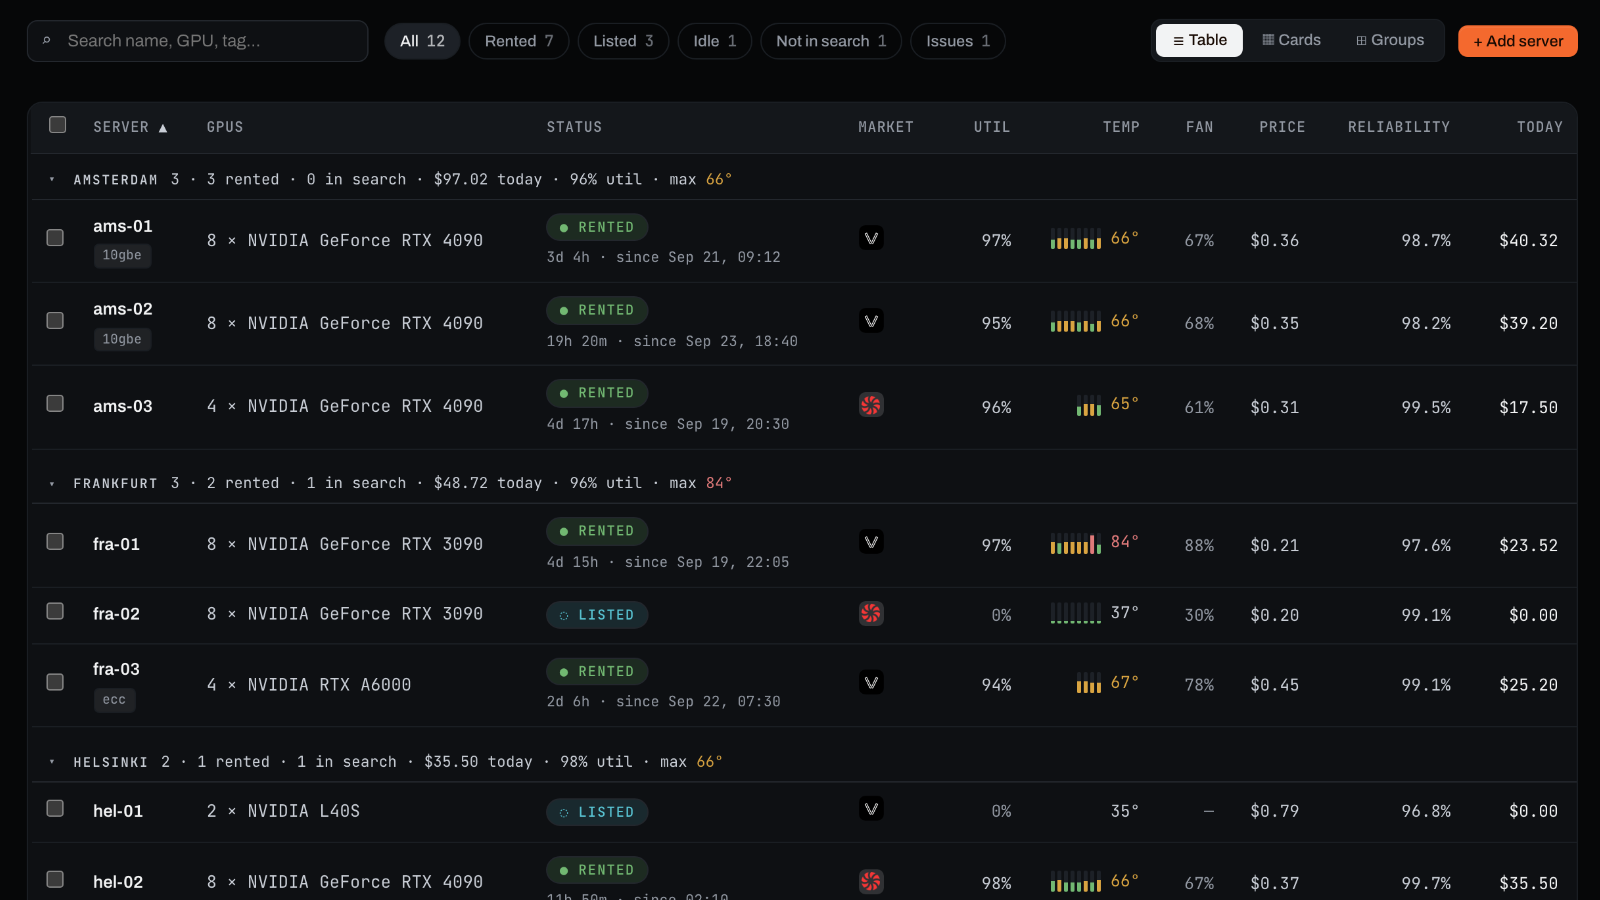Click the market icon in fra-01 row
The image size is (1600, 900).
[871, 542]
